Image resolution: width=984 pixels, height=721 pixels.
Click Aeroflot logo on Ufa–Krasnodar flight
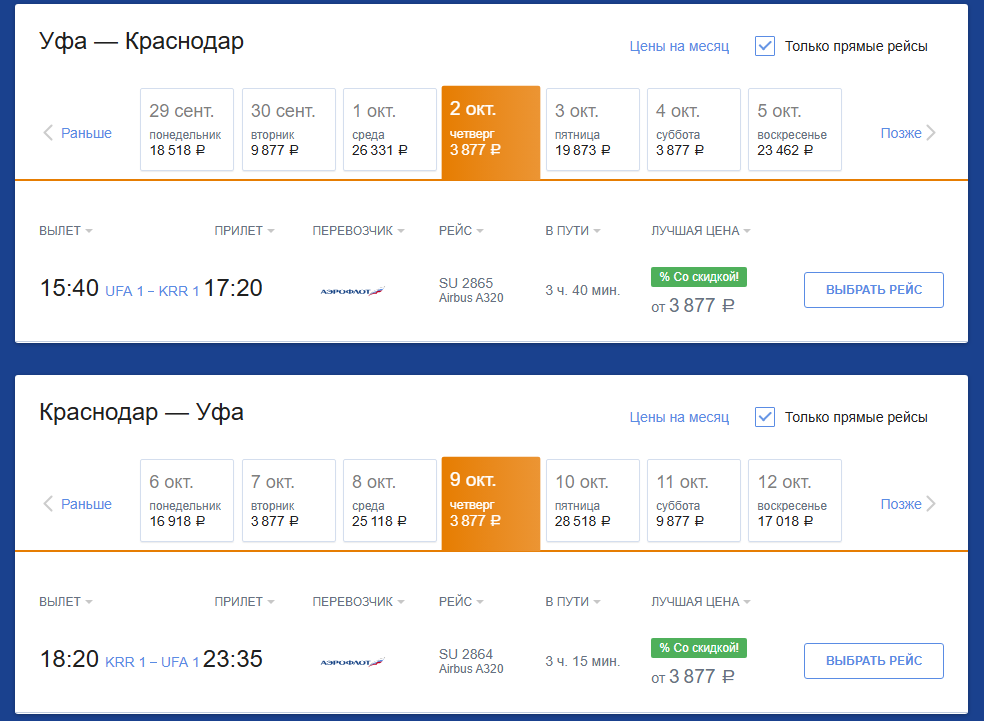pyautogui.click(x=352, y=291)
